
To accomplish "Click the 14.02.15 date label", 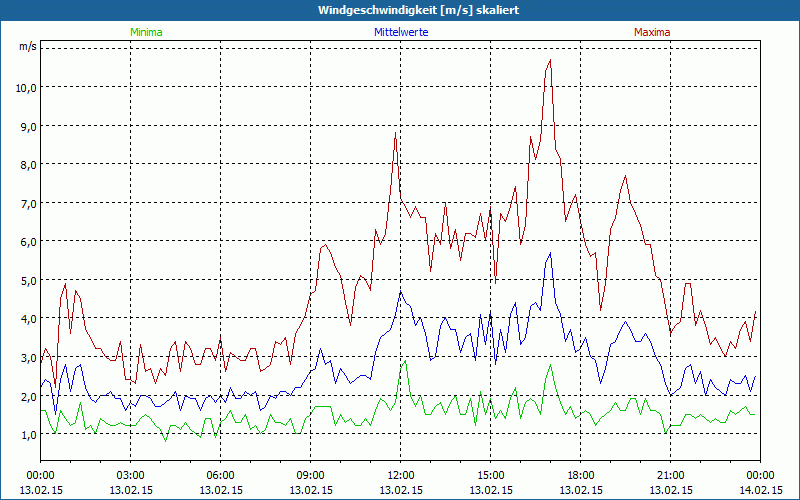I will pos(760,490).
